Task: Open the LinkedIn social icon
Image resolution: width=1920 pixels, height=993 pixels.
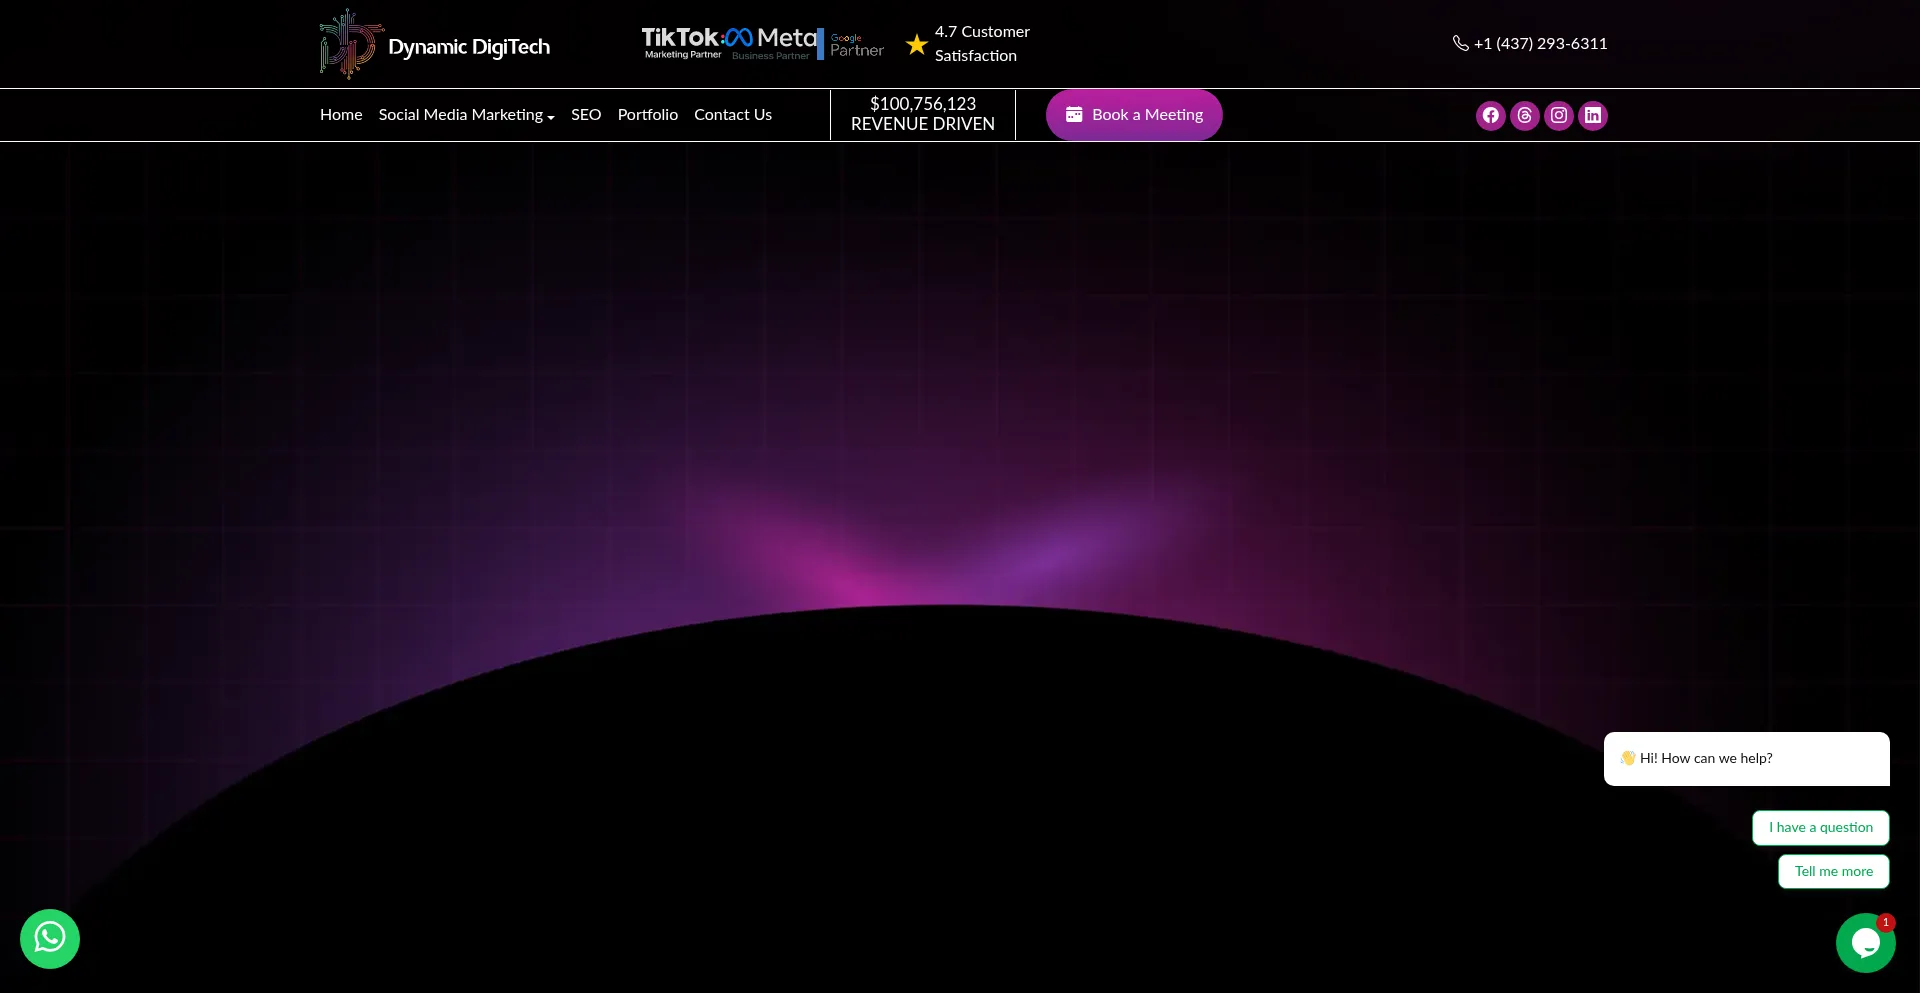Action: tap(1592, 115)
